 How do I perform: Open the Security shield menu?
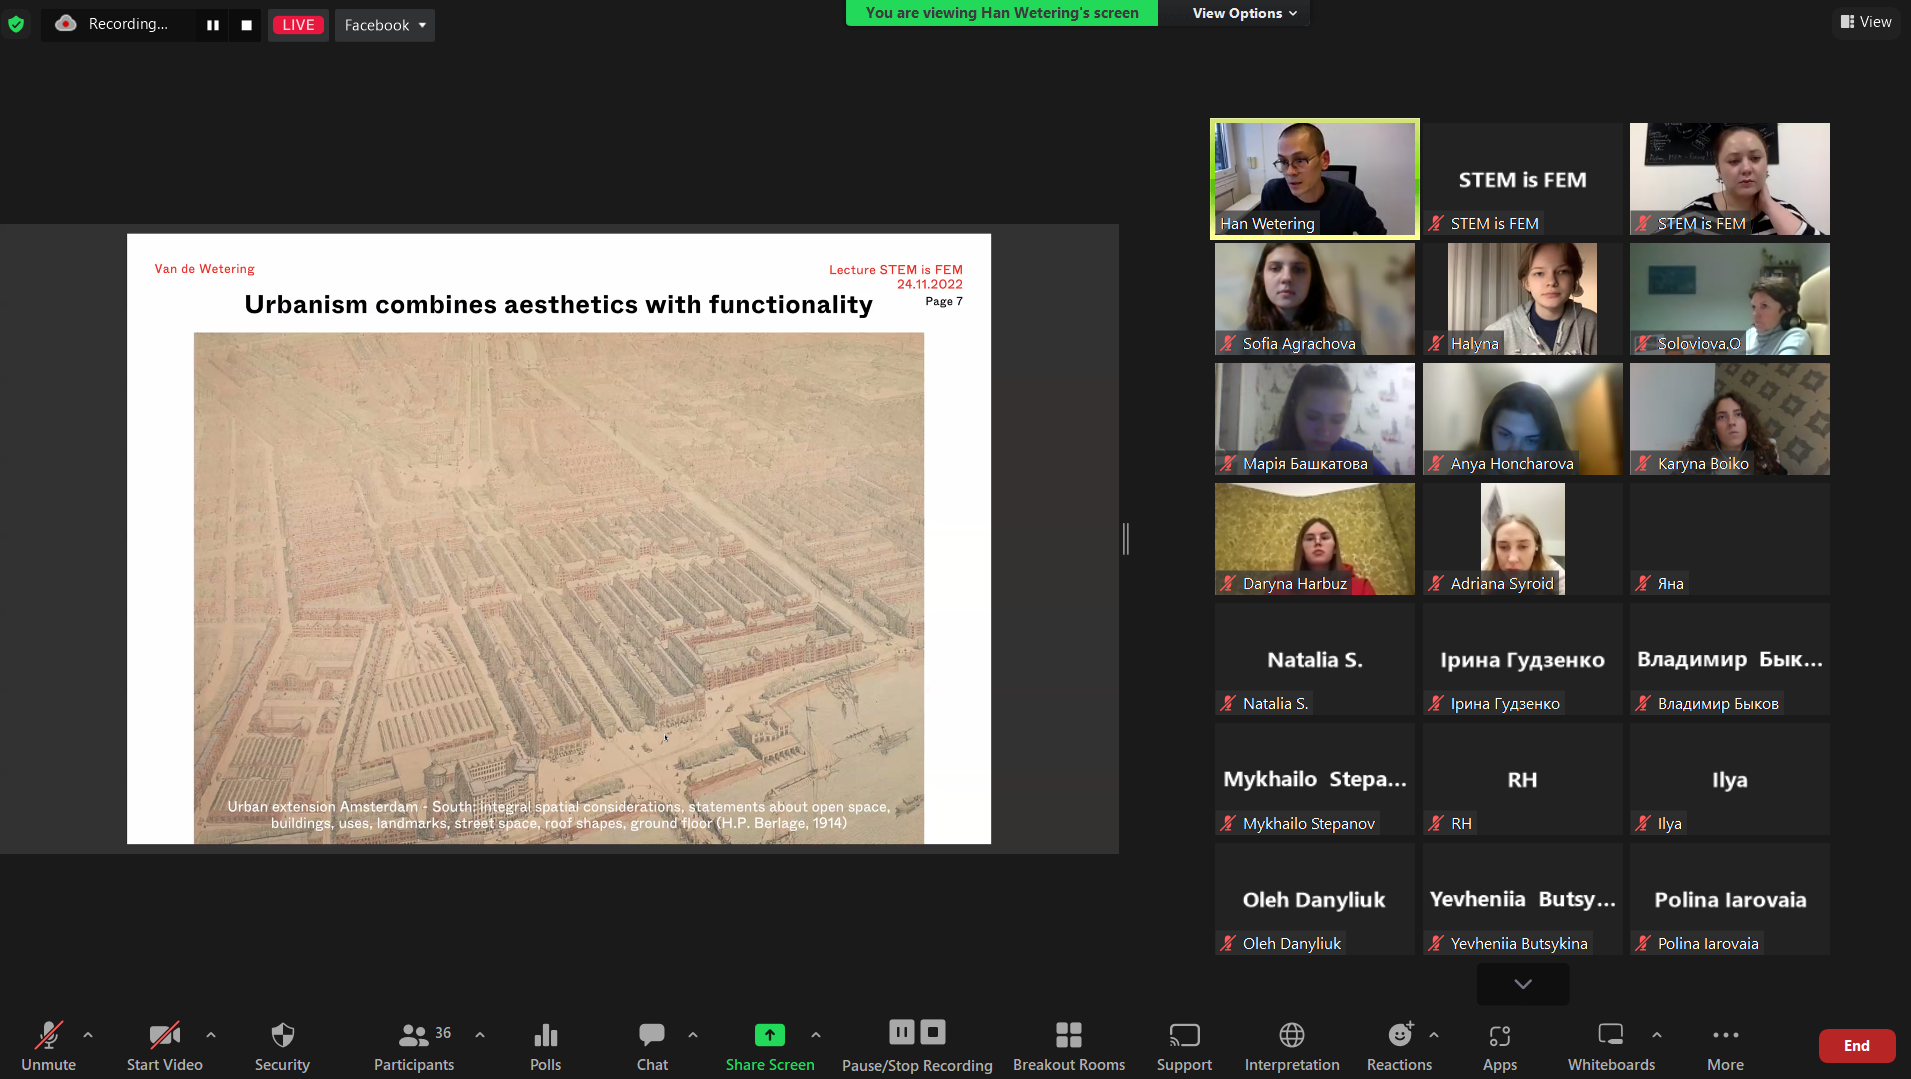[x=282, y=1046]
